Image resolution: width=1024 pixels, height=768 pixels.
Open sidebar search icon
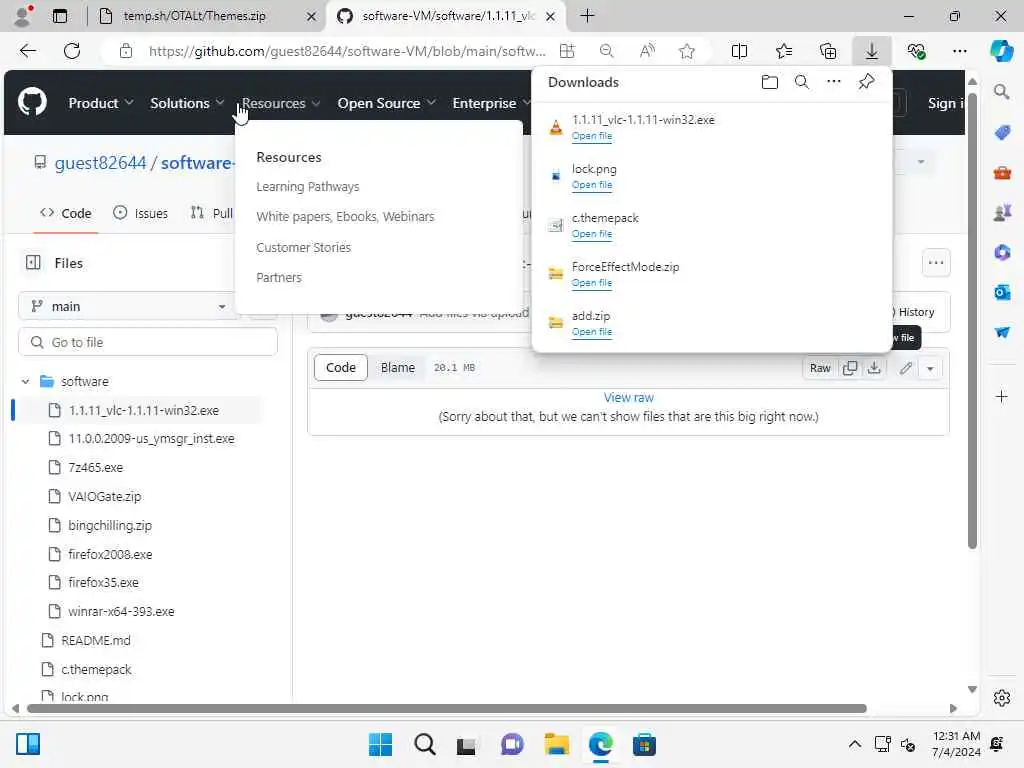[x=1002, y=92]
